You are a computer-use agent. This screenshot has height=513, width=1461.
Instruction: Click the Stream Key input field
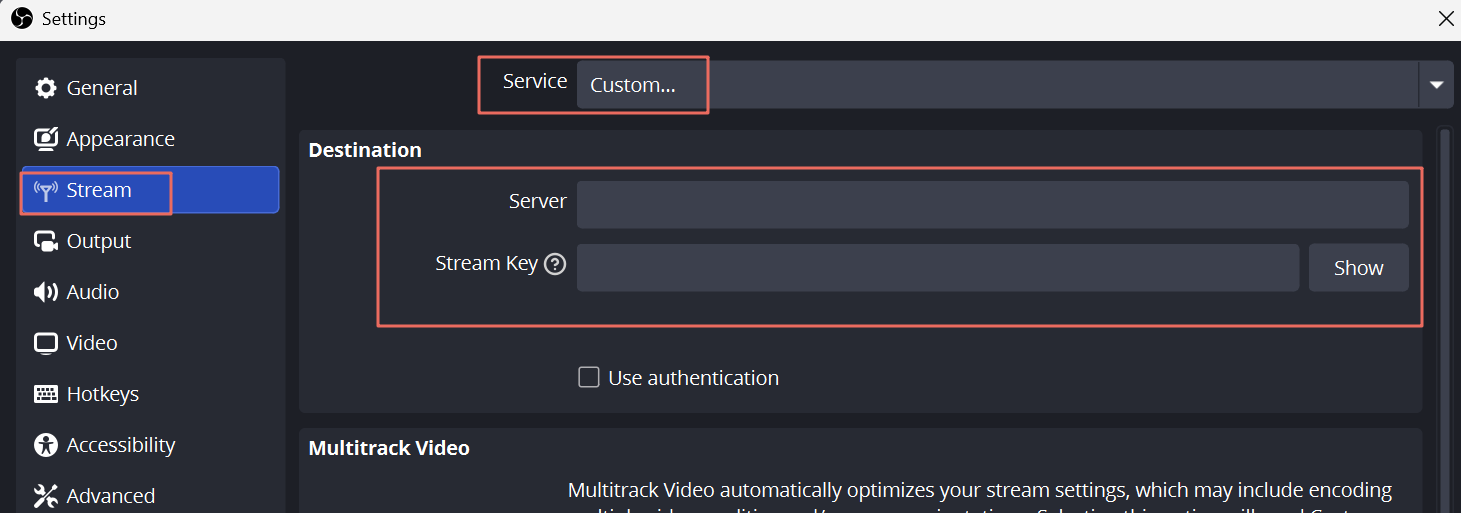(938, 268)
